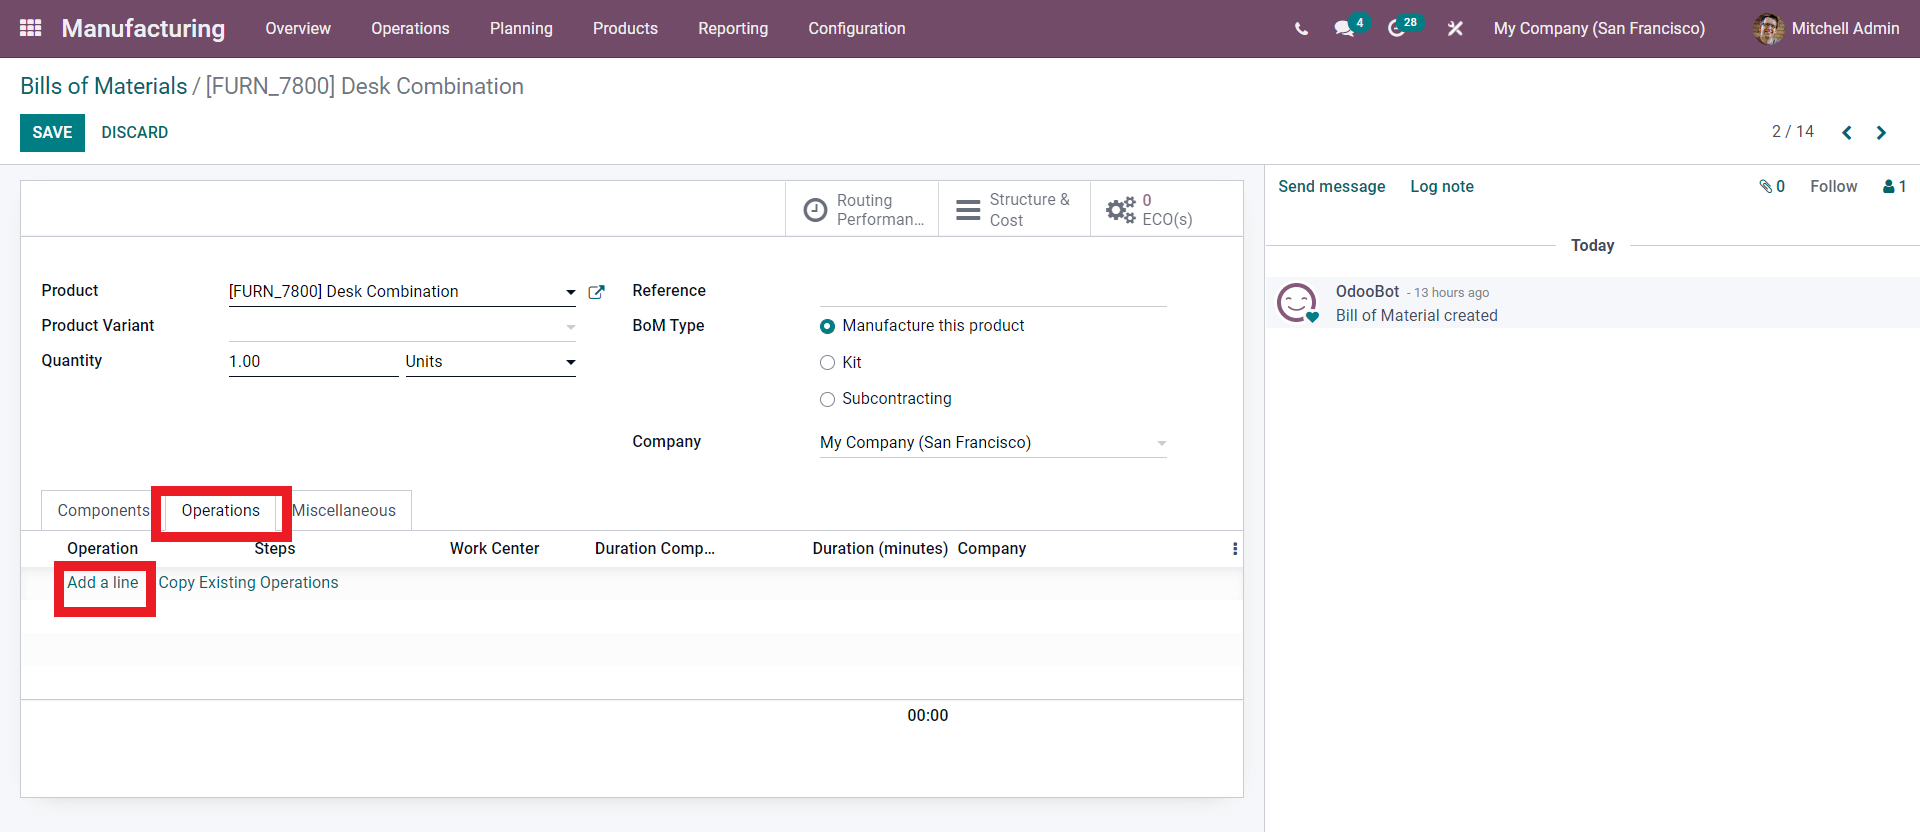
Task: Open the Reporting menu
Action: [x=733, y=29]
